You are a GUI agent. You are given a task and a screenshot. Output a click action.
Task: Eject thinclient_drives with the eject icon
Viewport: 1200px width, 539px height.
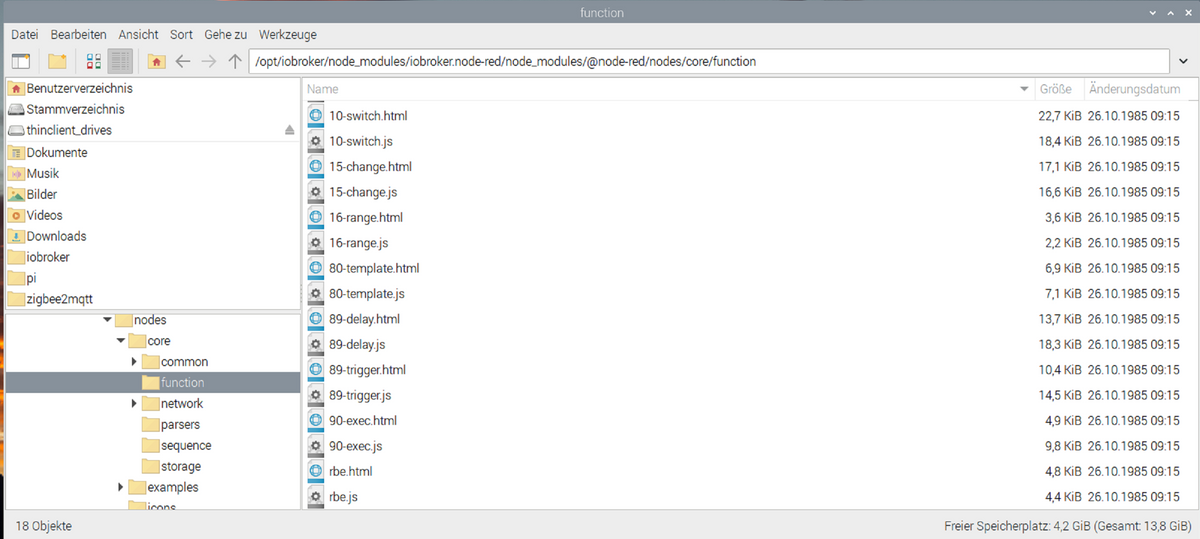point(289,131)
